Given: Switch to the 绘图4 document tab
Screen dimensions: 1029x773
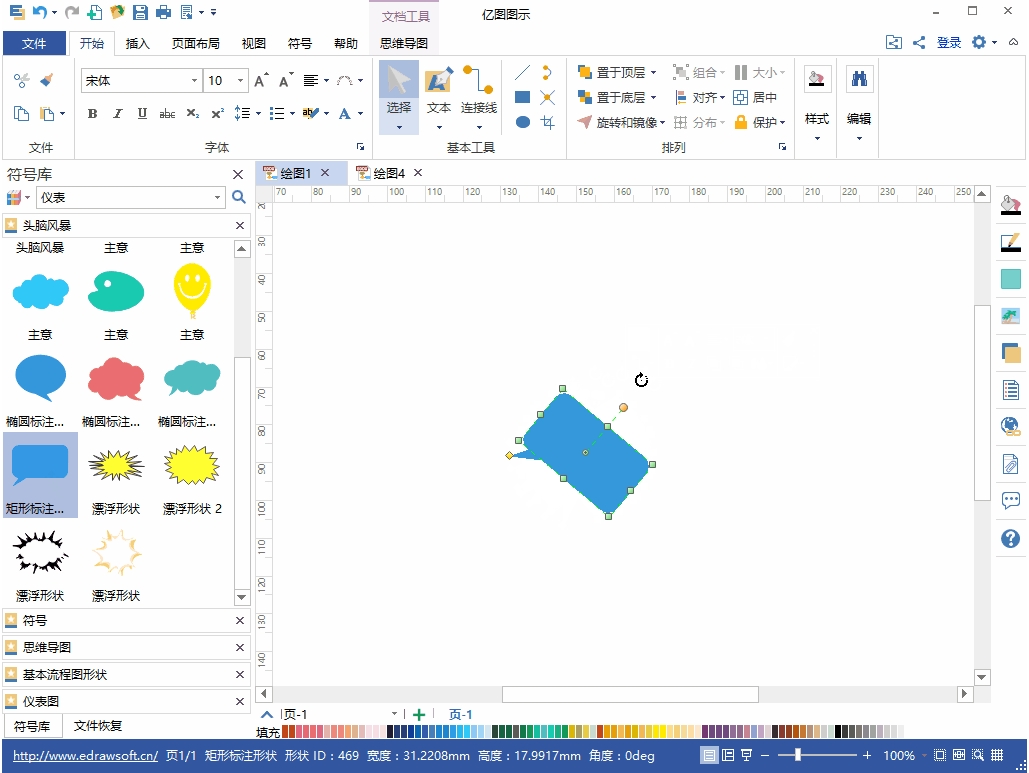Looking at the screenshot, I should 389,173.
